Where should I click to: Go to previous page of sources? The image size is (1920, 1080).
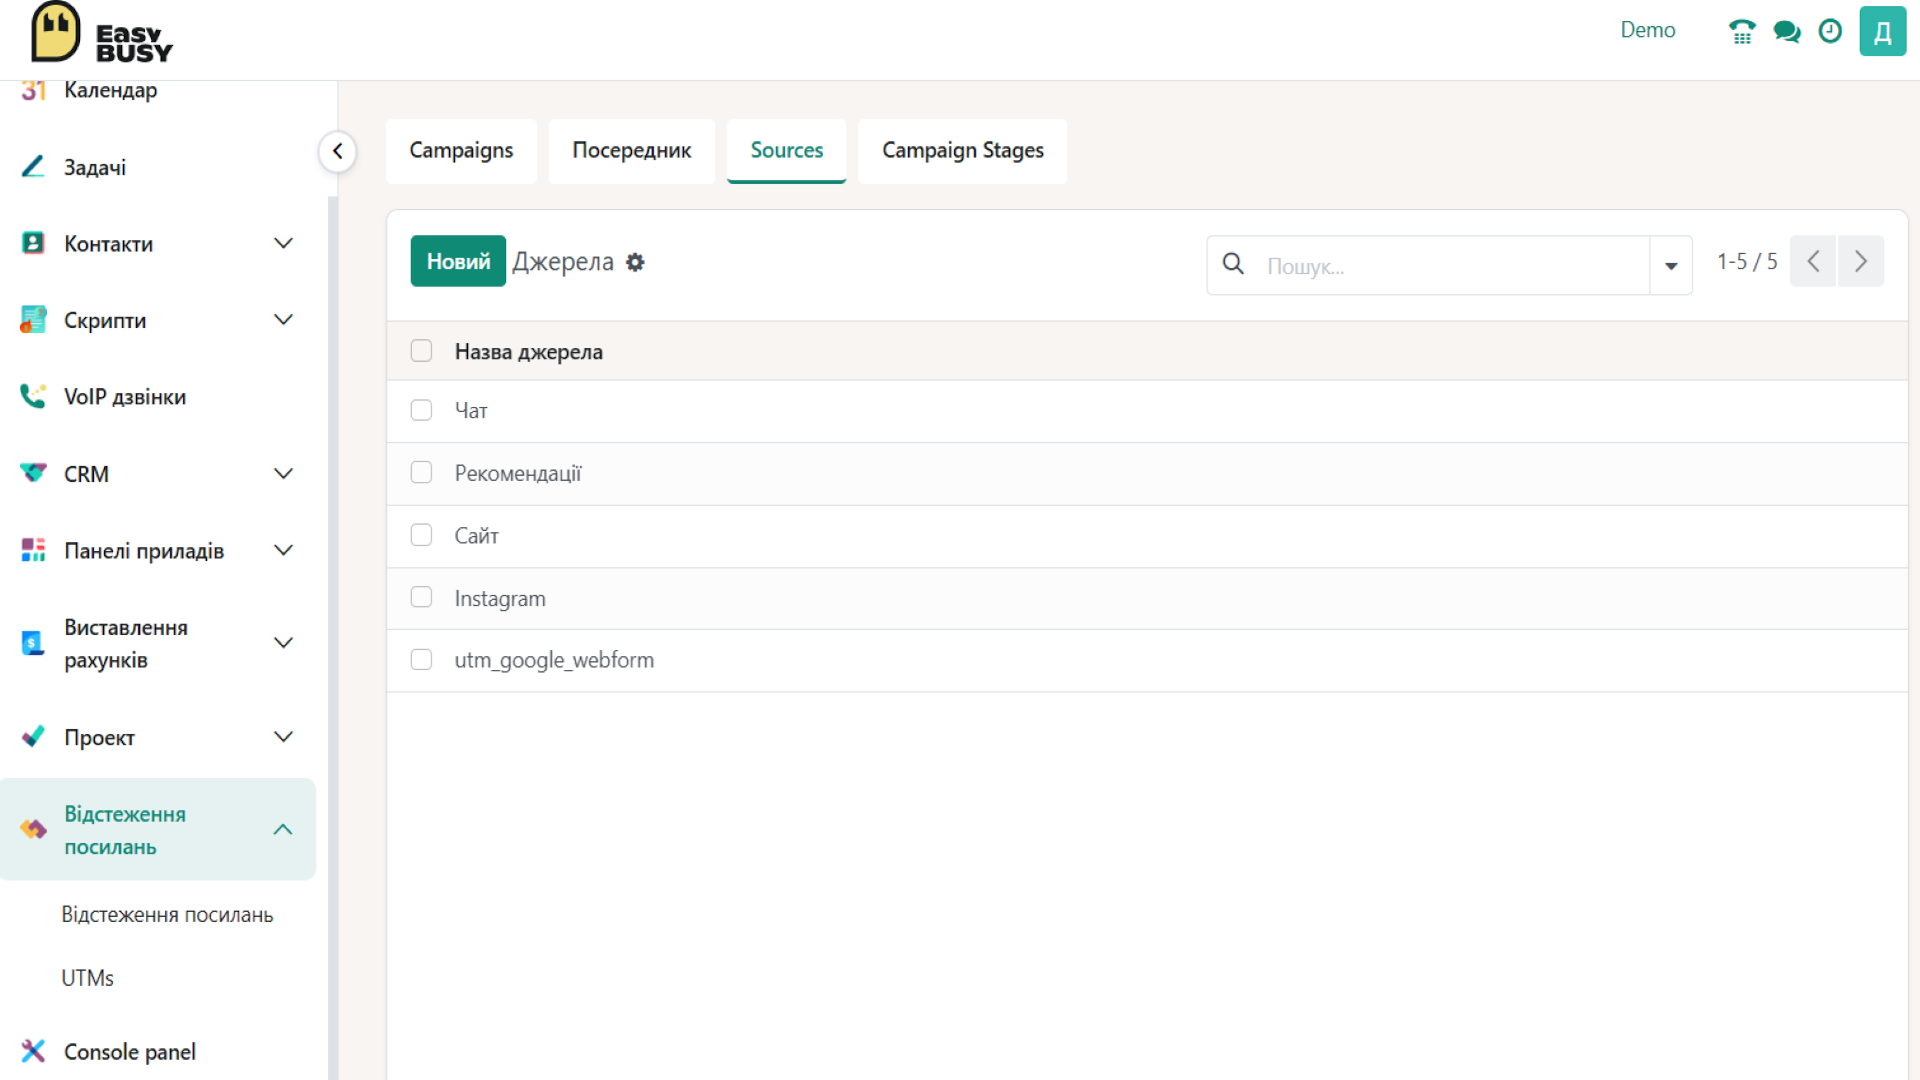click(x=1813, y=261)
